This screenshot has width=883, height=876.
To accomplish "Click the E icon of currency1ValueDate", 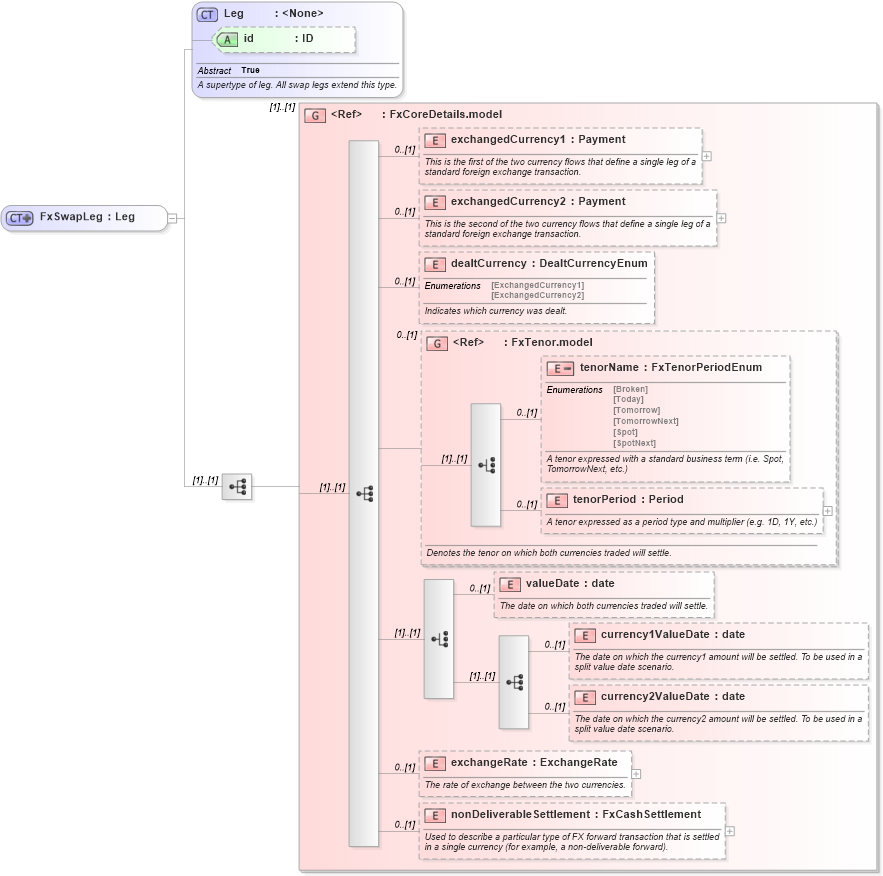I will [x=585, y=636].
